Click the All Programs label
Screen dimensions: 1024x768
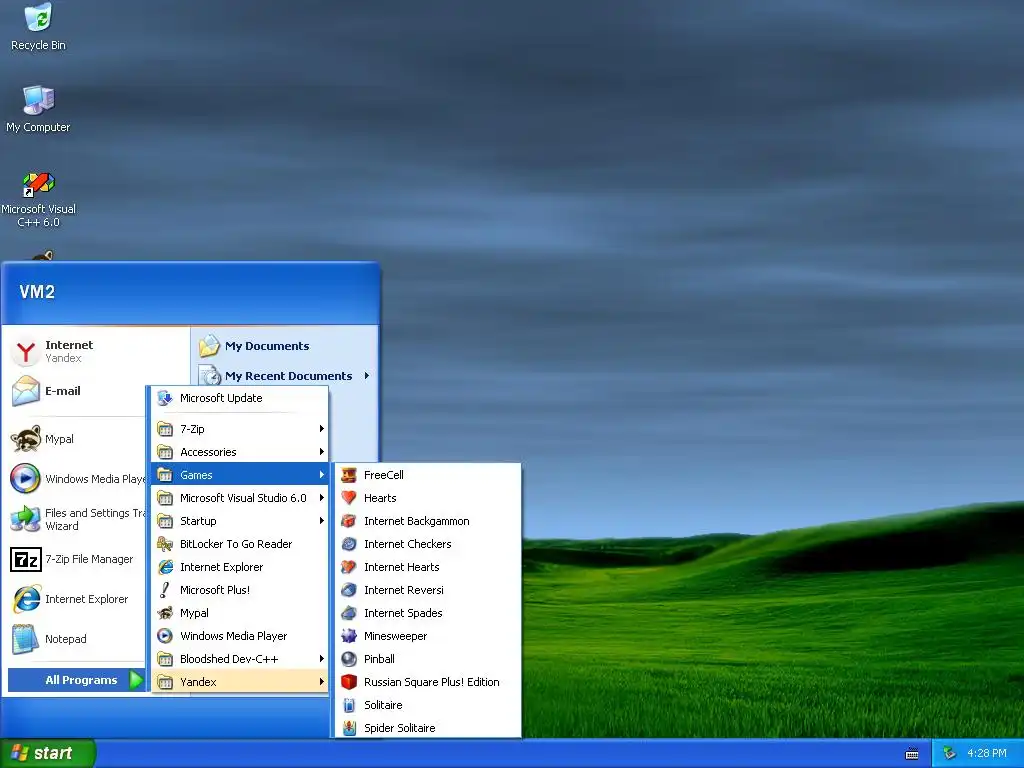click(81, 680)
